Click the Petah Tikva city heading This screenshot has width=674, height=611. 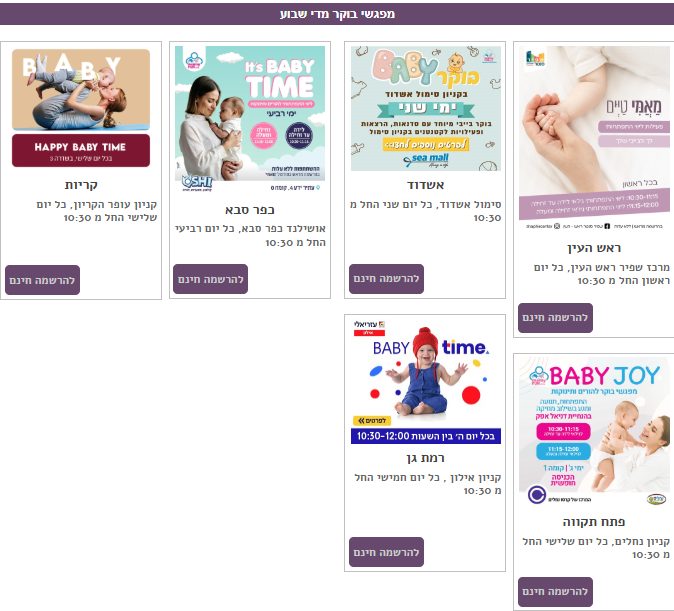click(x=594, y=522)
